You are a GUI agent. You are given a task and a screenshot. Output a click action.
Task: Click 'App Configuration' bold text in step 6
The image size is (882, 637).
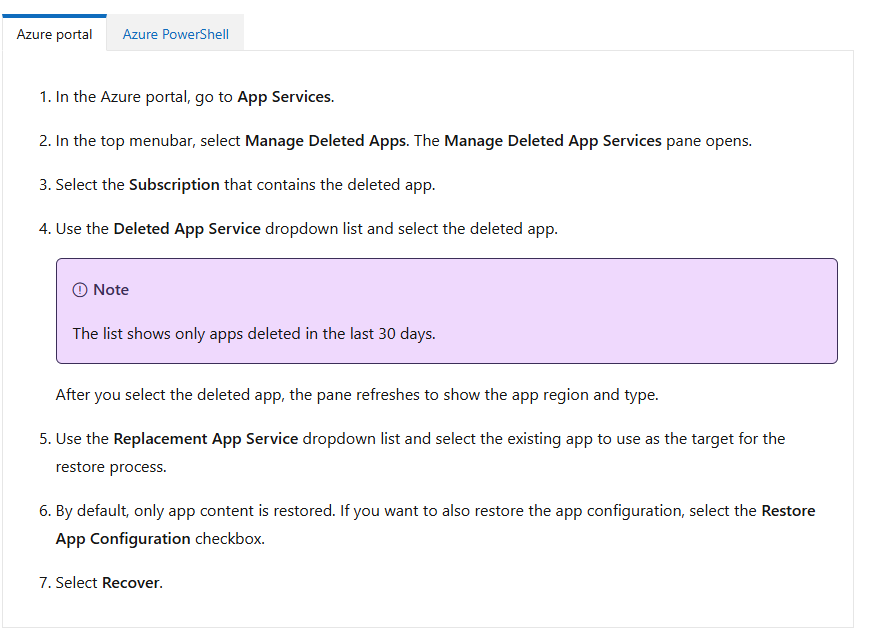[123, 539]
